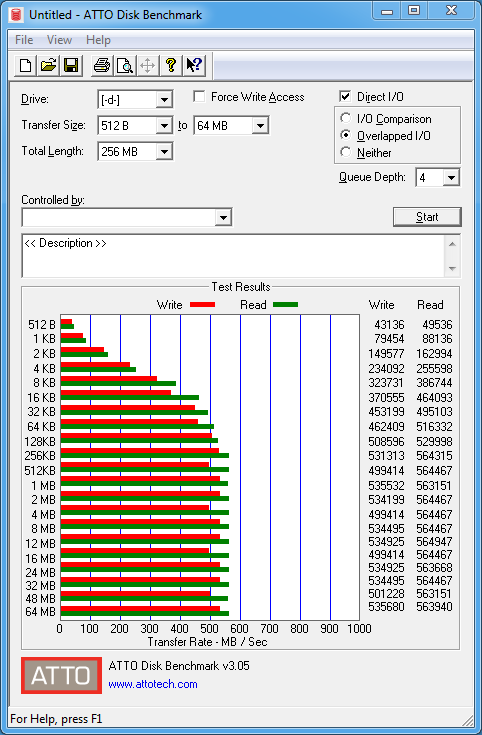The image size is (482, 735).
Task: Open the Queue Depth dropdown
Action: [x=451, y=178]
